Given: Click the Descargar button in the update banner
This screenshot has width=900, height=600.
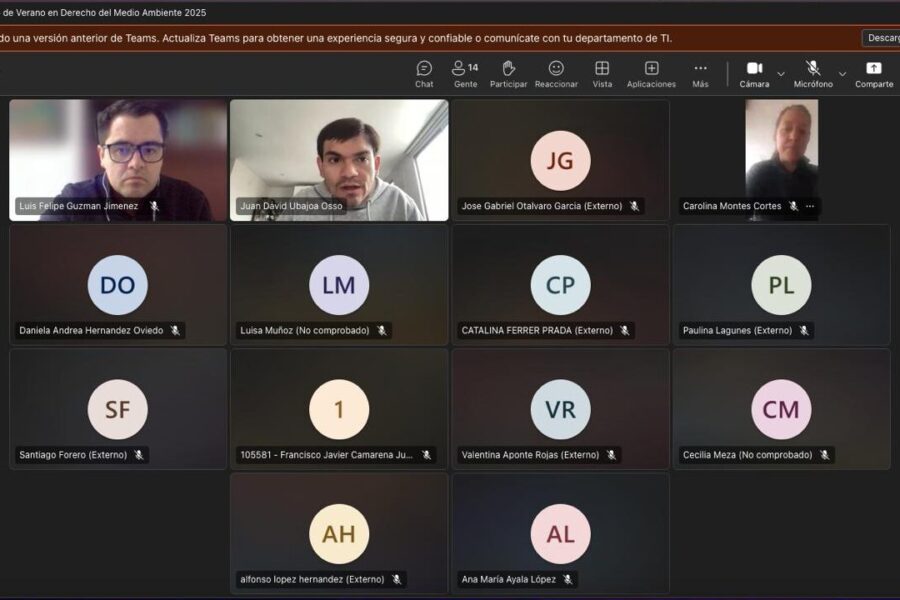Looking at the screenshot, I should pos(880,38).
